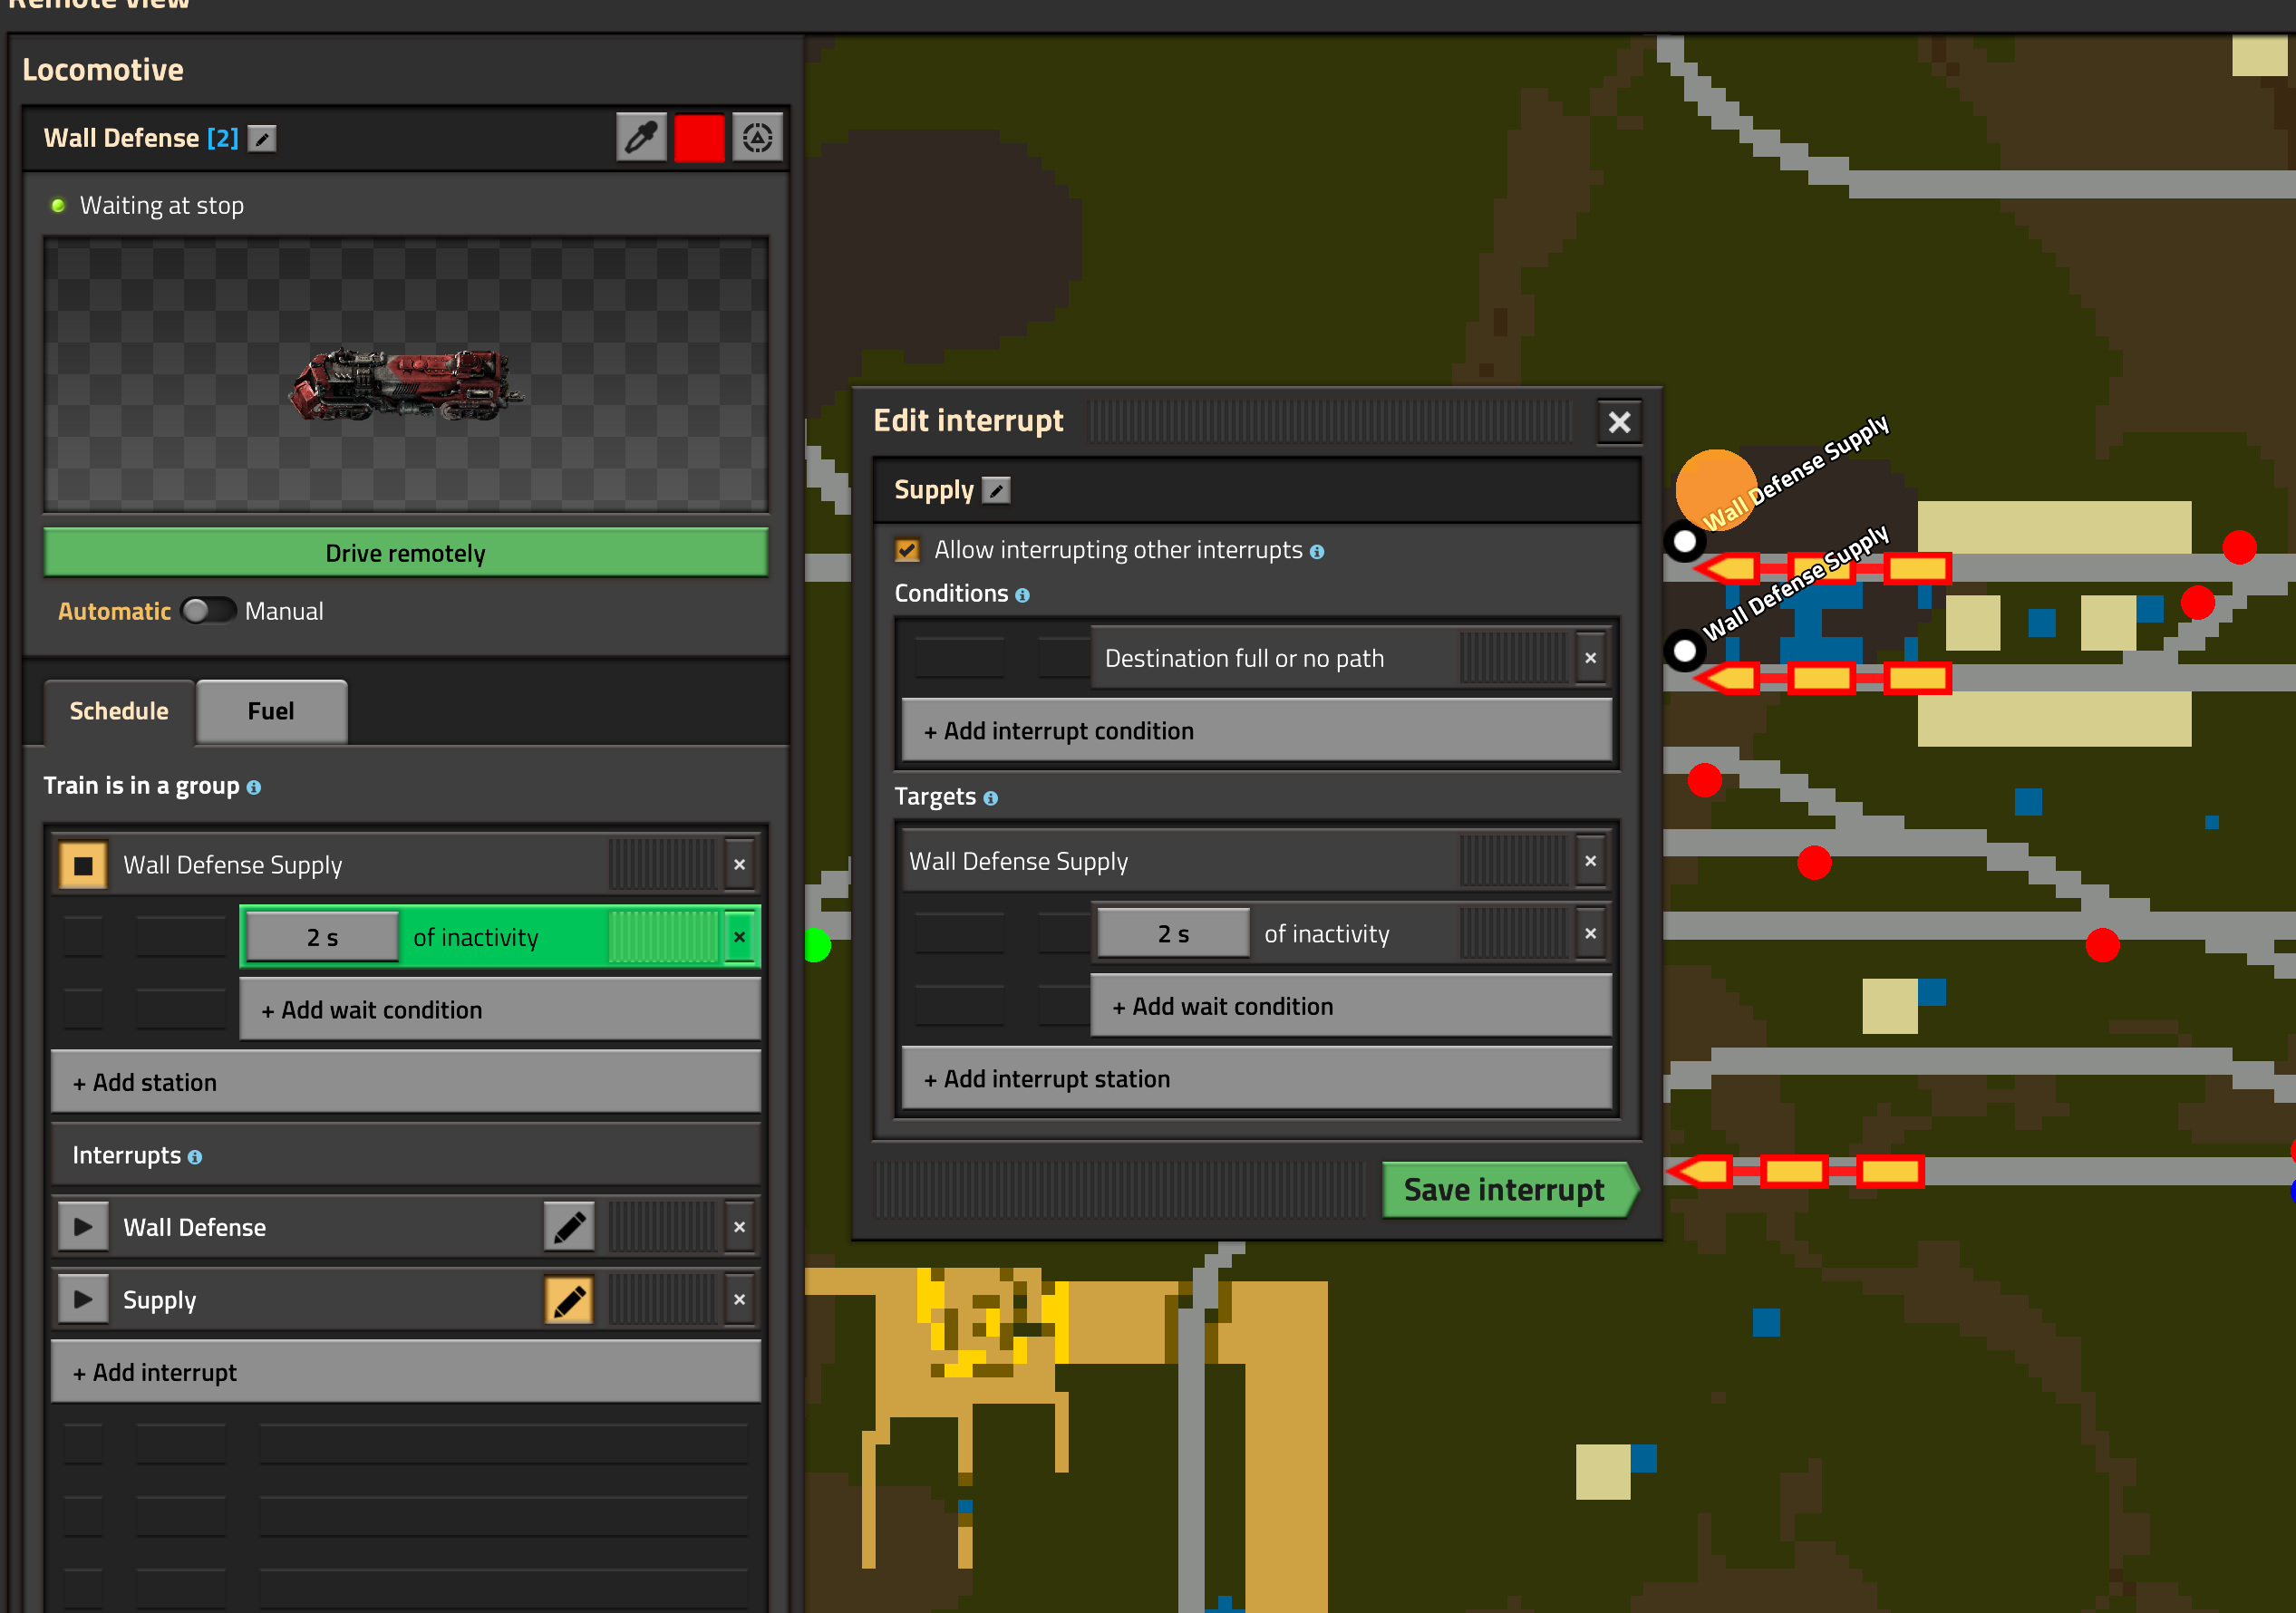Screen dimensions: 2296x1613
Task: Open the red train color swatch
Action: pos(699,138)
